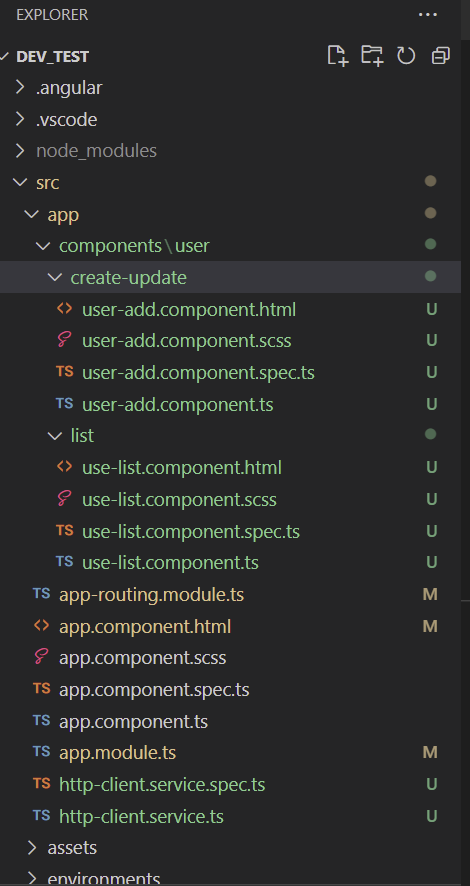Click the New Folder icon
This screenshot has height=886, width=470.
[x=372, y=56]
